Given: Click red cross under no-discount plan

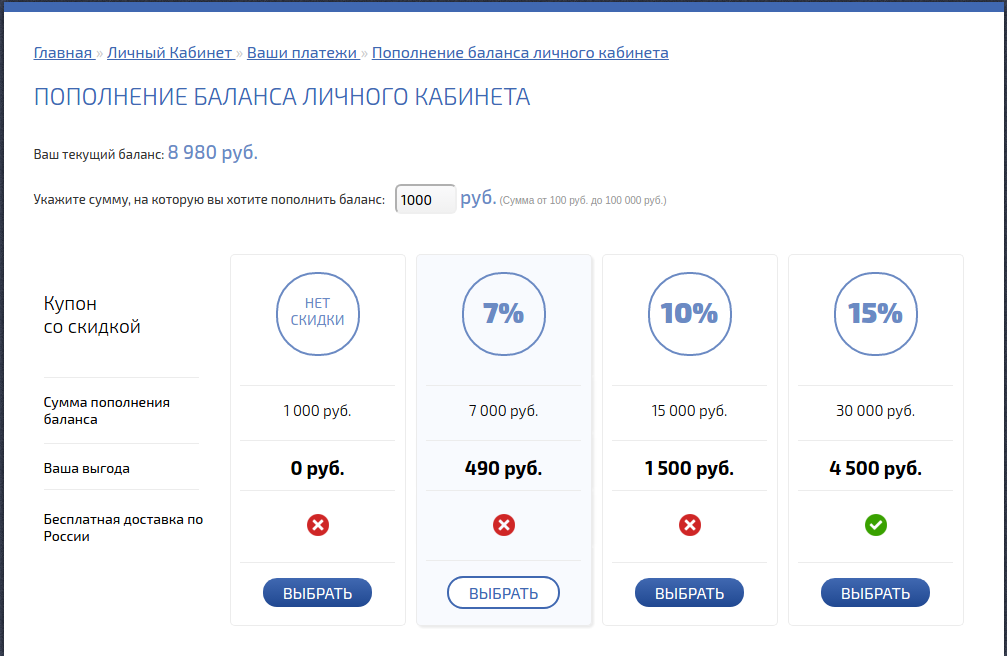Looking at the screenshot, I should point(318,525).
